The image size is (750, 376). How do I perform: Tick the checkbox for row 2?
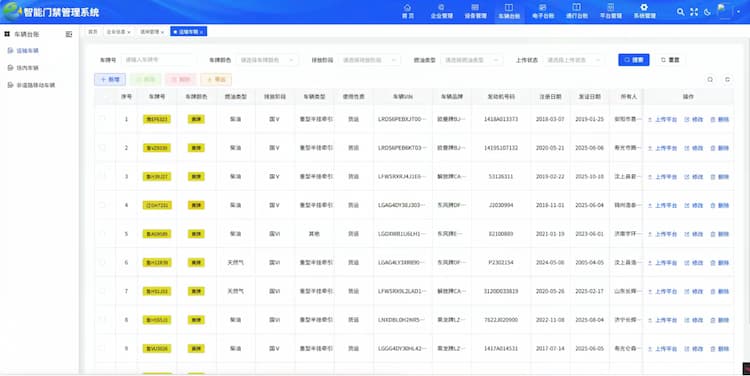pyautogui.click(x=103, y=147)
